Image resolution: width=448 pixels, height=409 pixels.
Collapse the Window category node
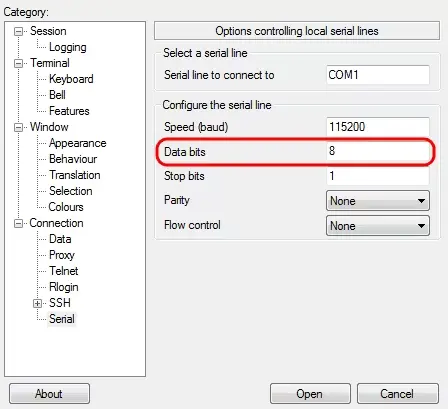(19, 127)
